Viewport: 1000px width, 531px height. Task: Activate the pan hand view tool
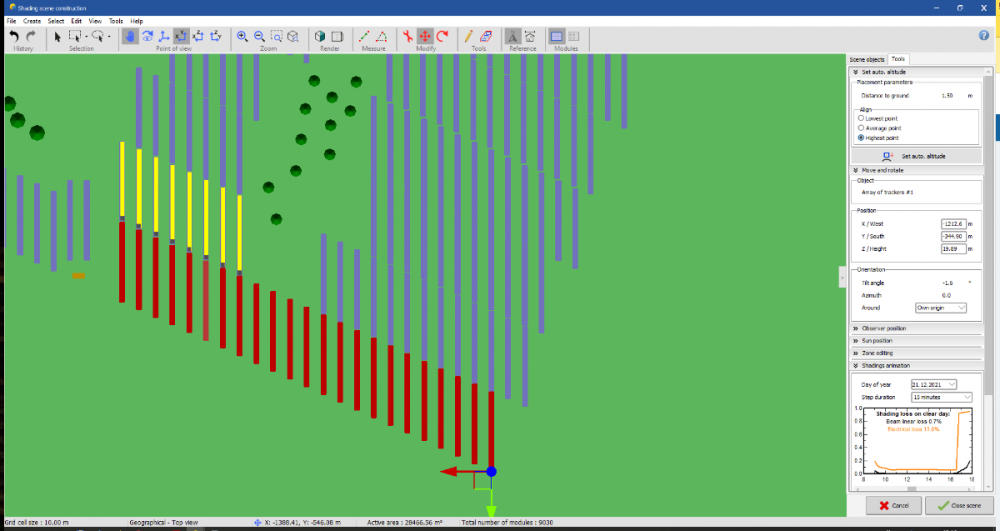[130, 36]
